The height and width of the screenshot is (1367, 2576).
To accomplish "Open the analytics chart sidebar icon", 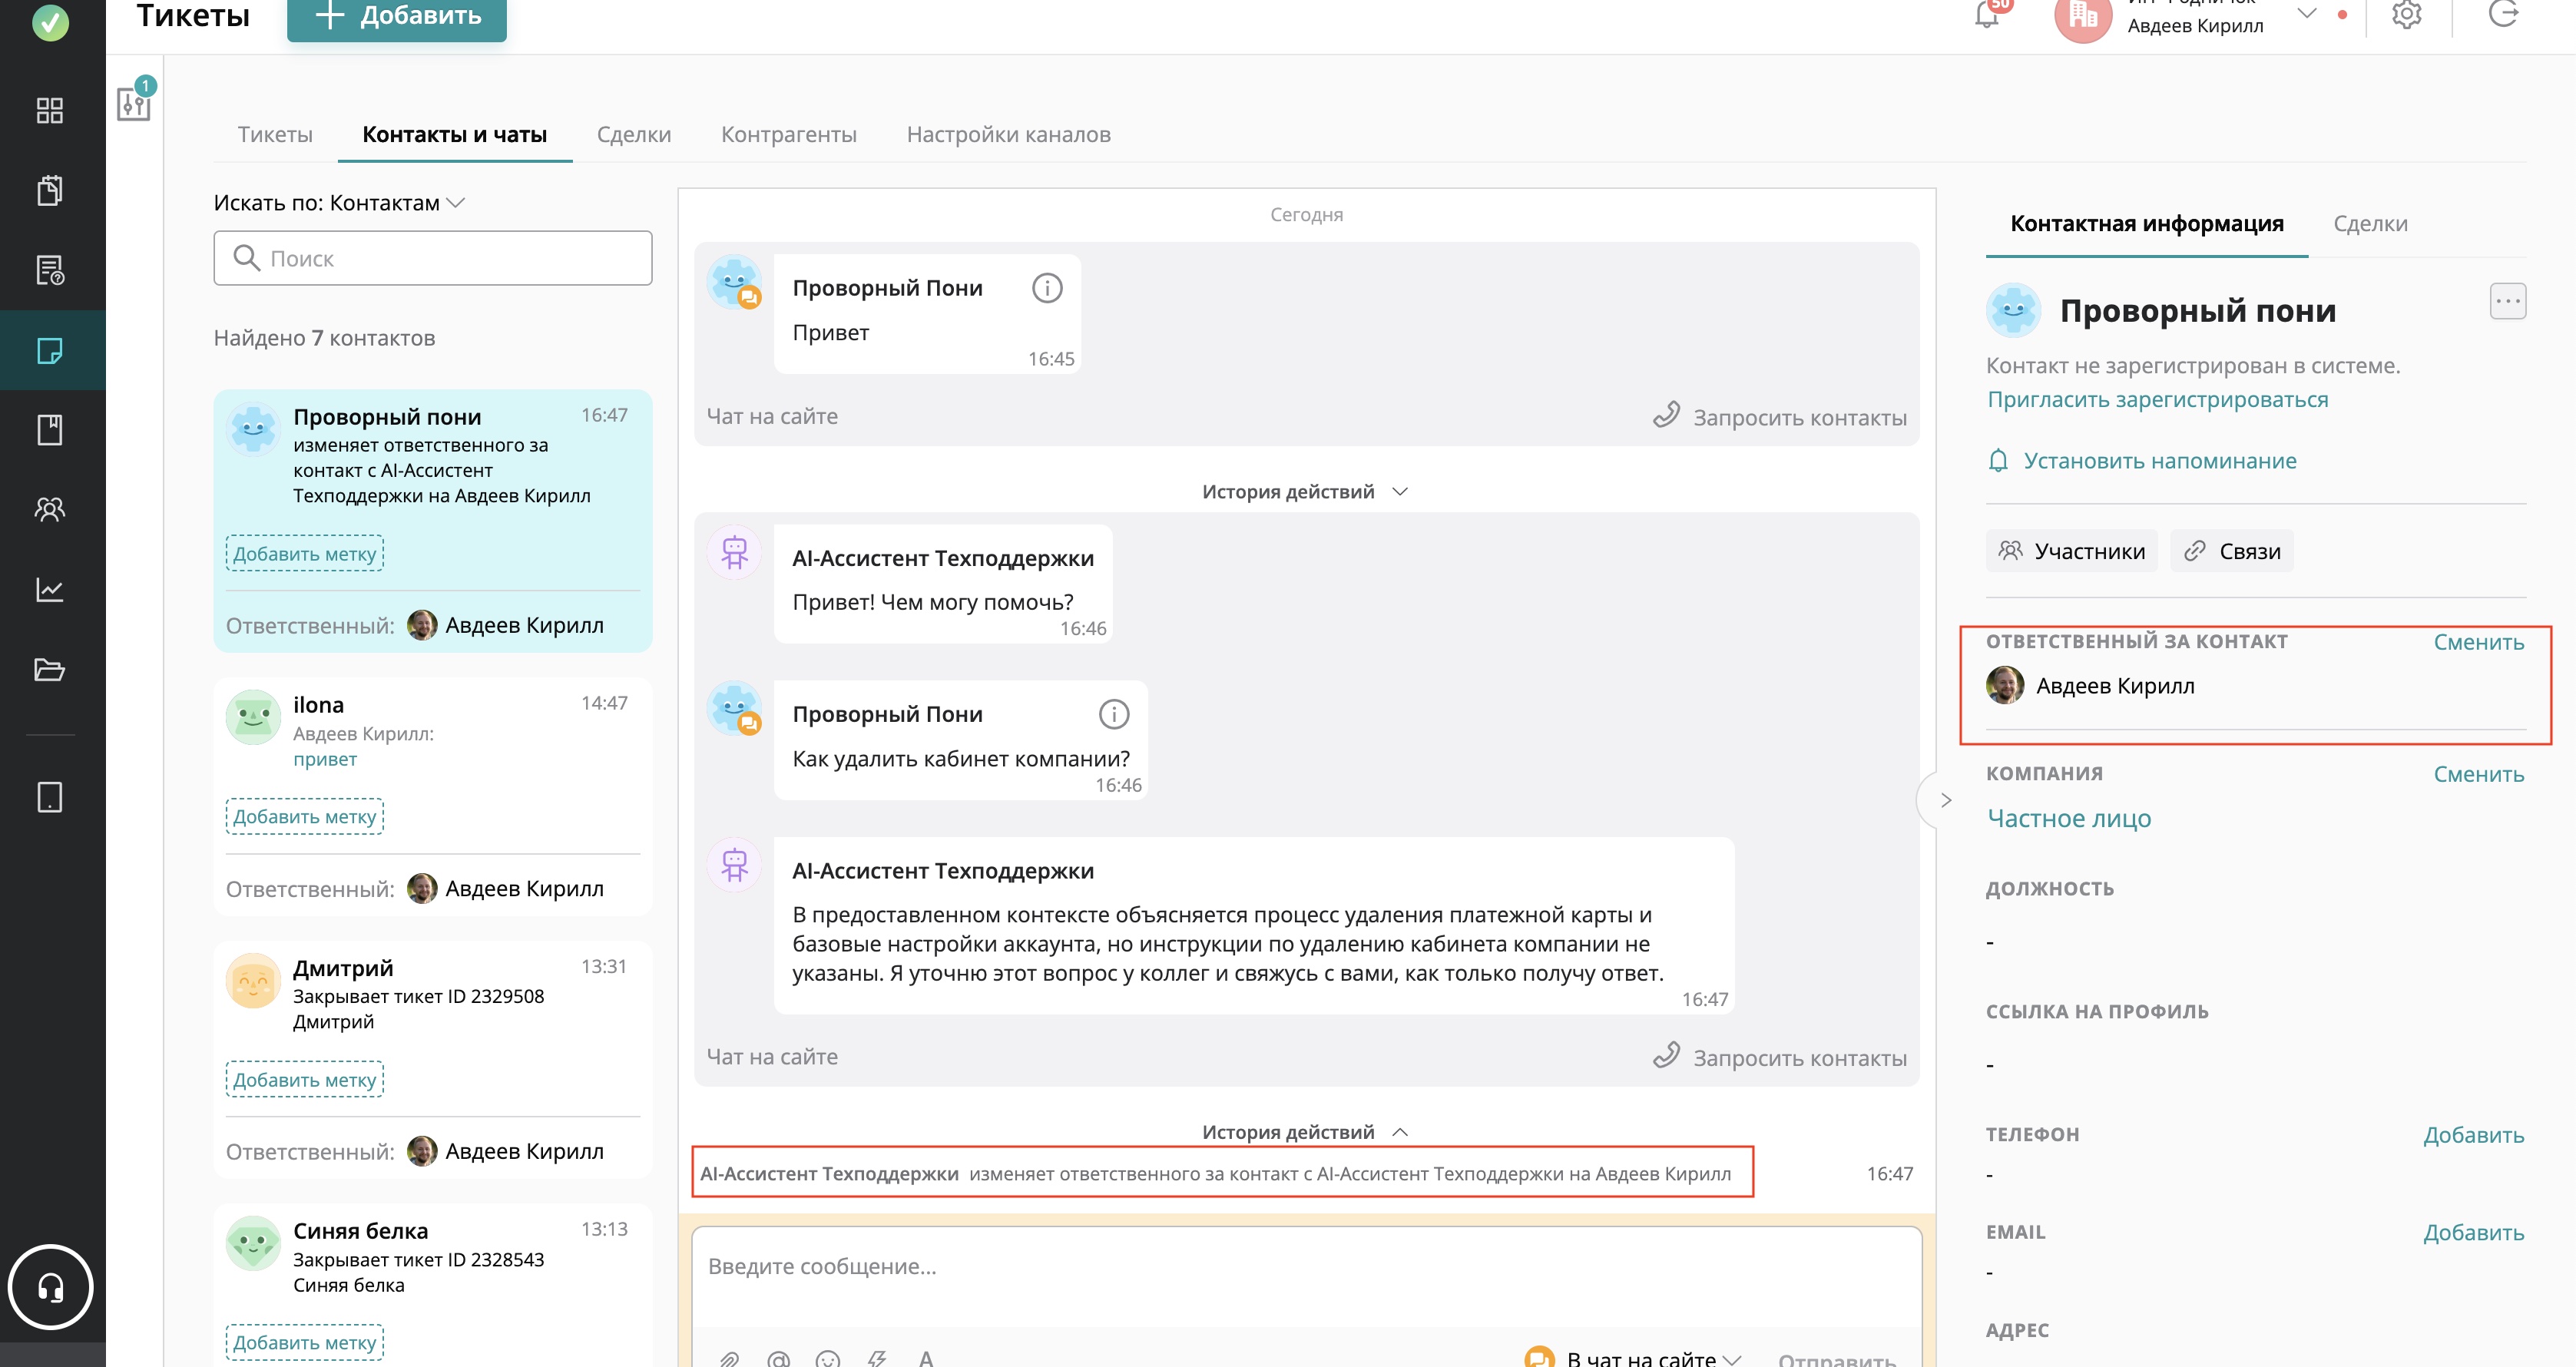I will click(50, 590).
